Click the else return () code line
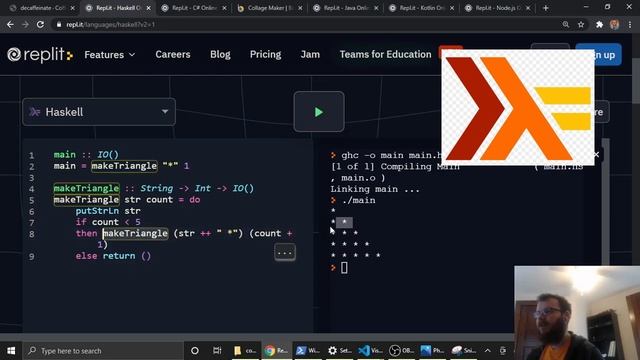This screenshot has height=360, width=640. [x=113, y=256]
